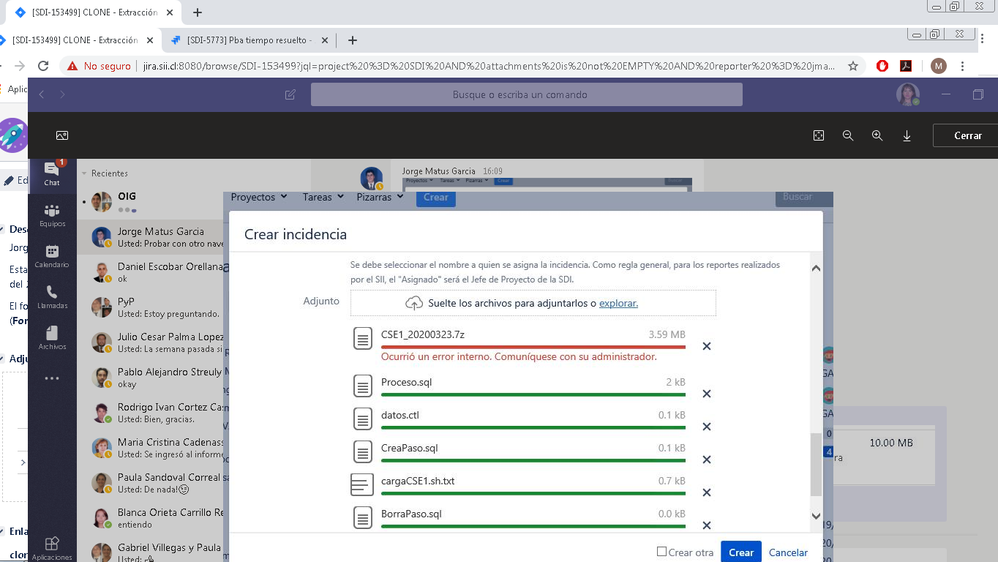Open the OIG chat
This screenshot has height=562, width=998.
pyautogui.click(x=151, y=202)
